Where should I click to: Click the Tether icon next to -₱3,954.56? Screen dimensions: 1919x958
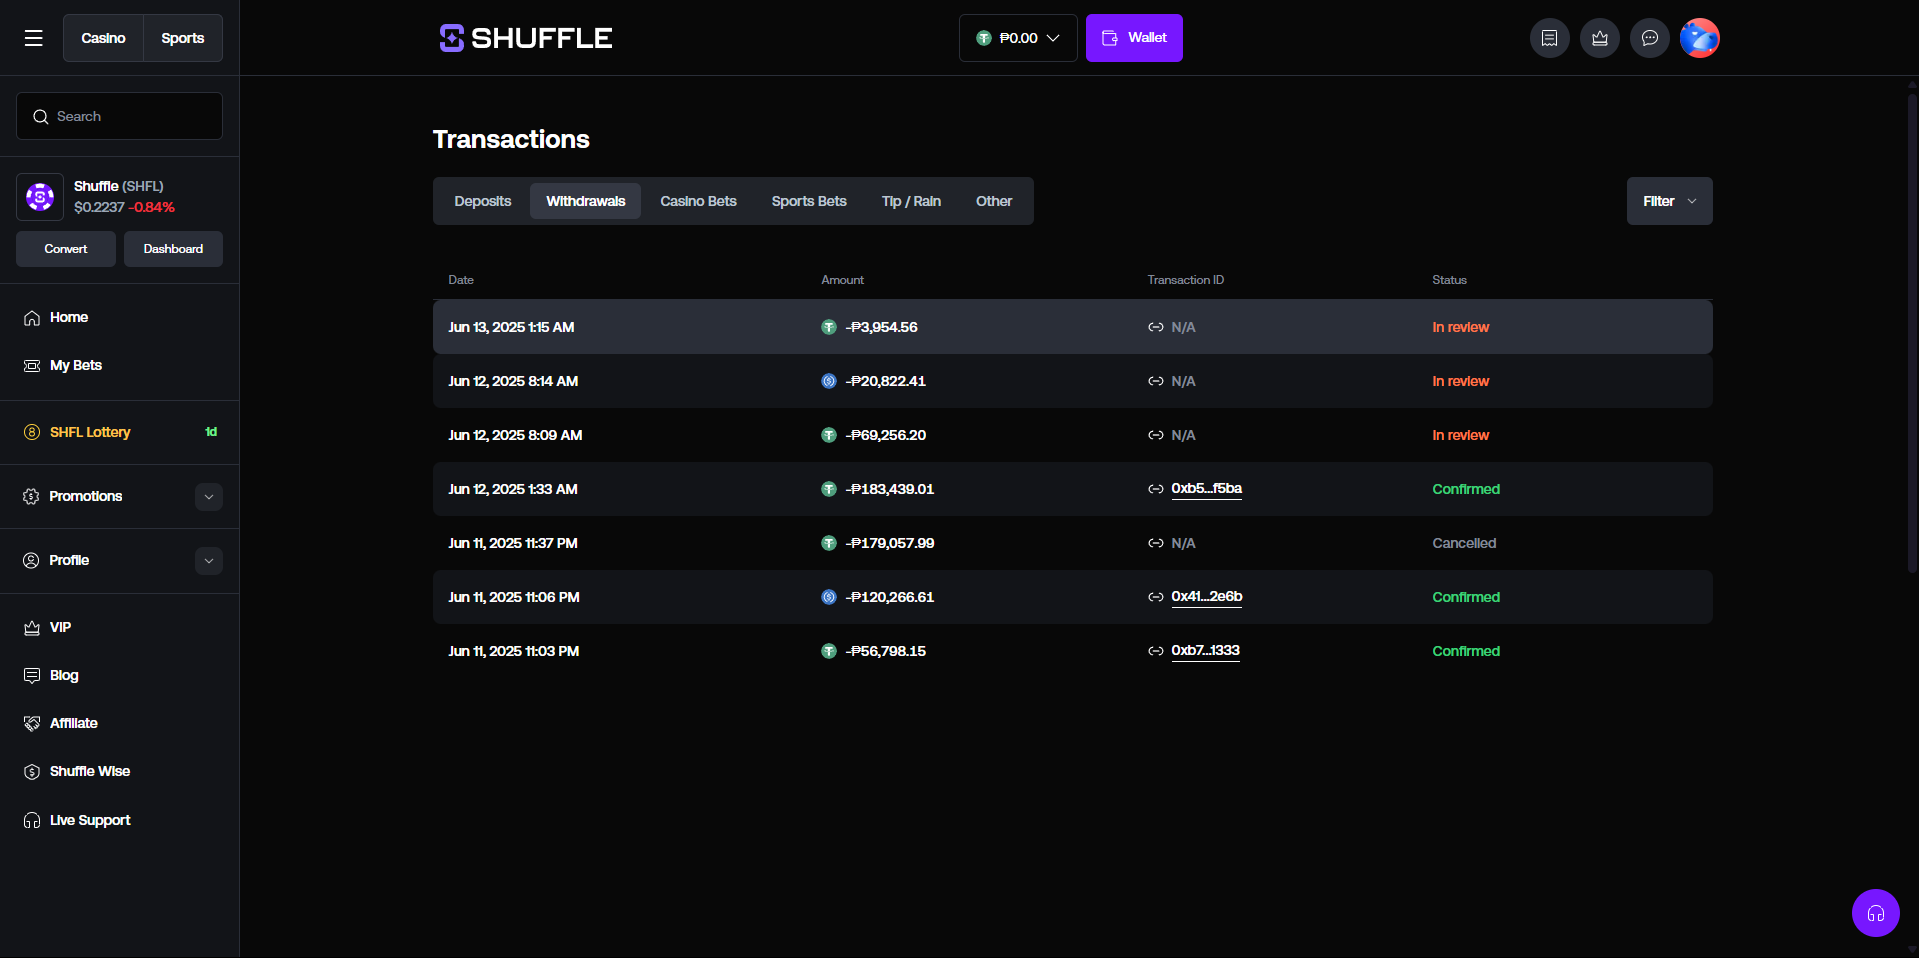[x=828, y=327]
